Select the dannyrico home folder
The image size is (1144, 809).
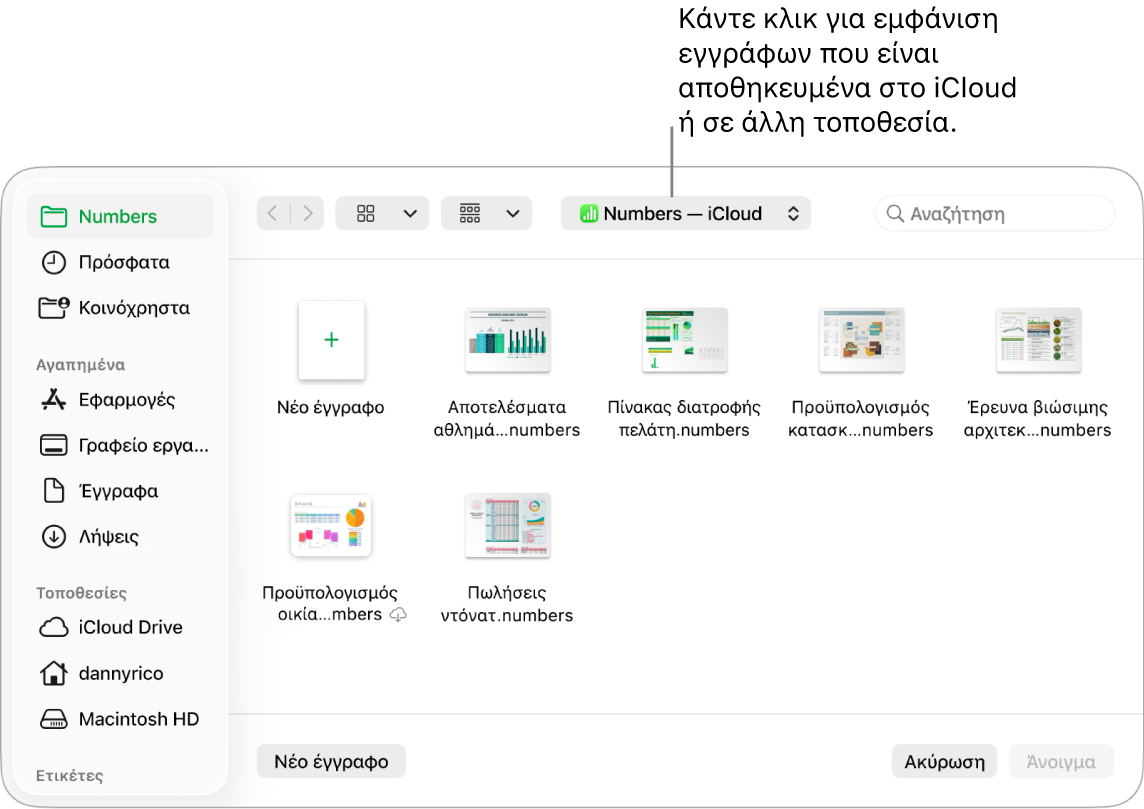click(x=120, y=673)
